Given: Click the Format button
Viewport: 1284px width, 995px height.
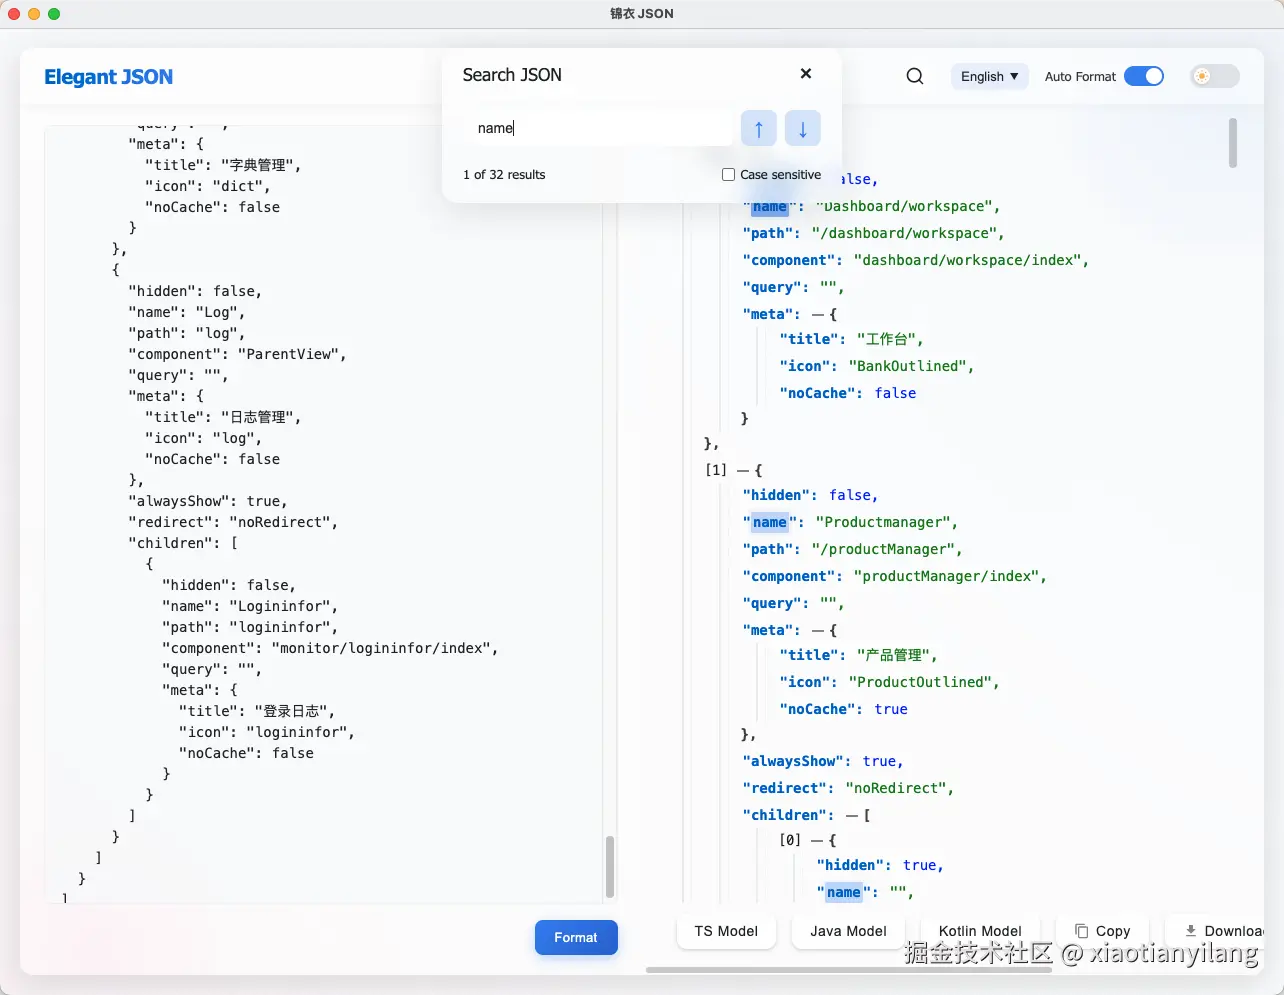Looking at the screenshot, I should point(576,937).
